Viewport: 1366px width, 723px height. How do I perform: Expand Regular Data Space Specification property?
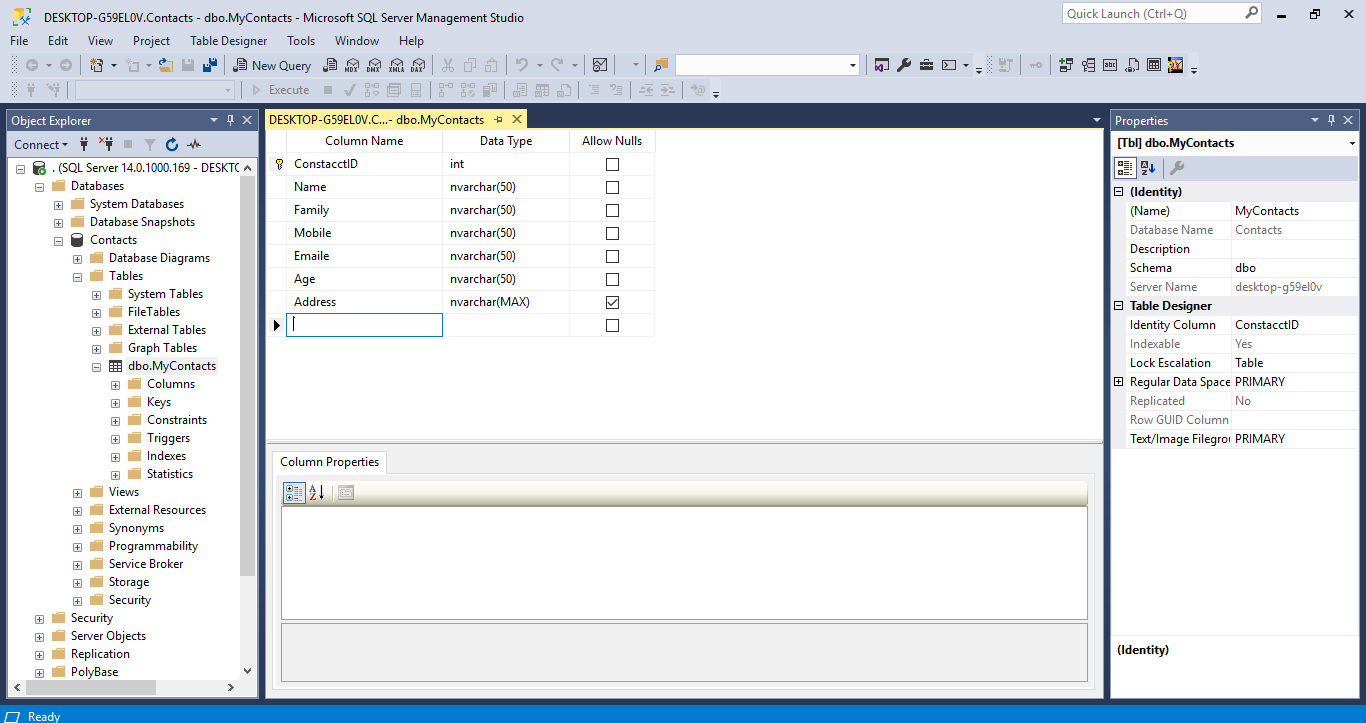pos(1118,382)
